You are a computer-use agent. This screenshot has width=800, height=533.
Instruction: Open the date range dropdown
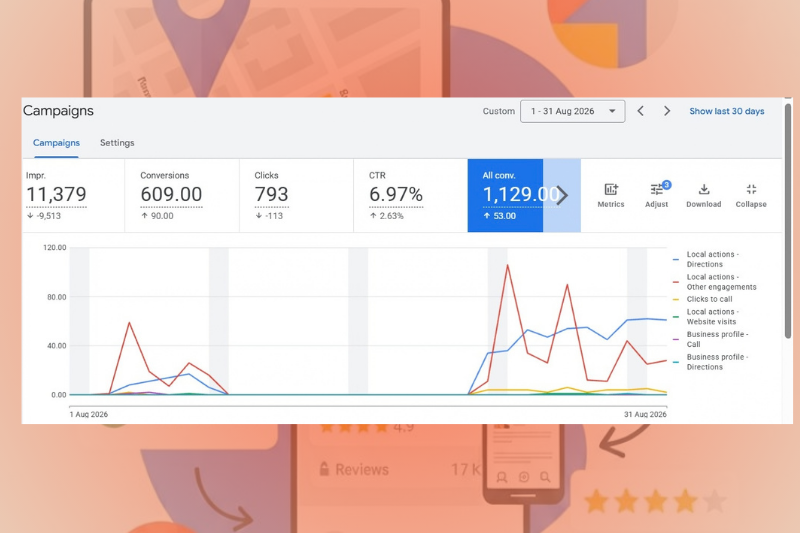point(572,111)
